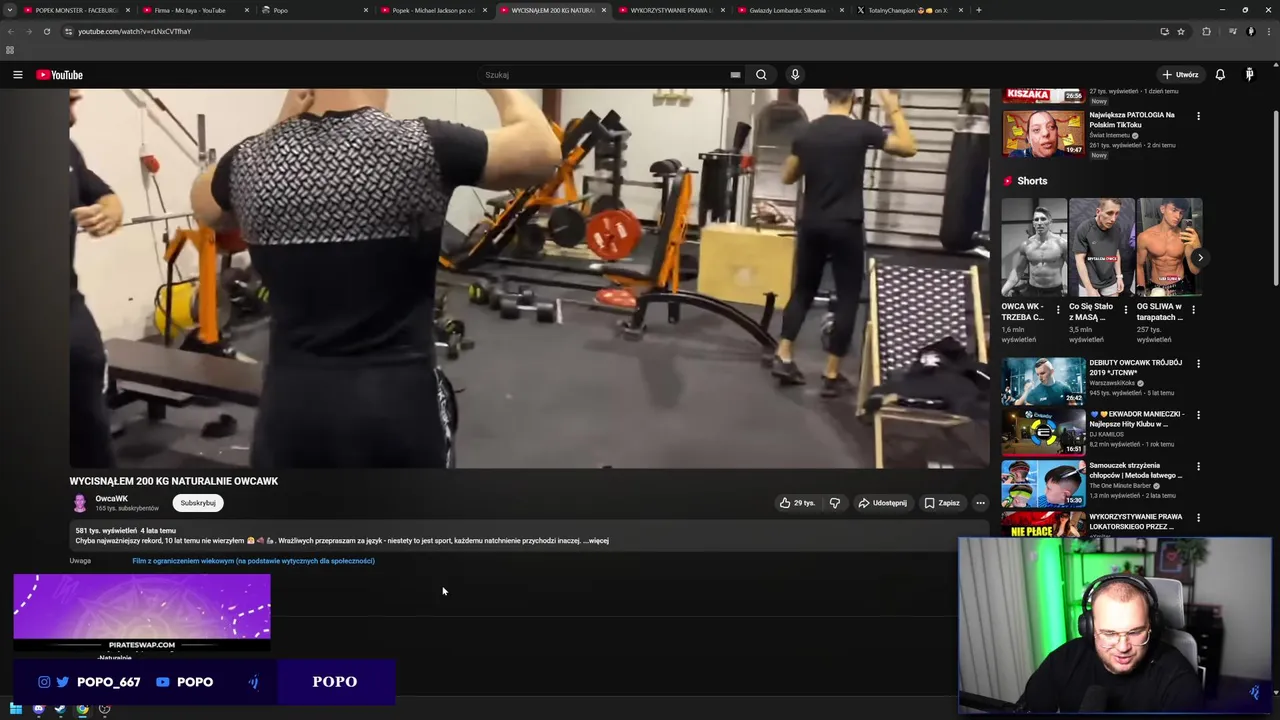Viewport: 1280px width, 720px height.
Task: Open more actions three-dot menu under video
Action: [980, 503]
